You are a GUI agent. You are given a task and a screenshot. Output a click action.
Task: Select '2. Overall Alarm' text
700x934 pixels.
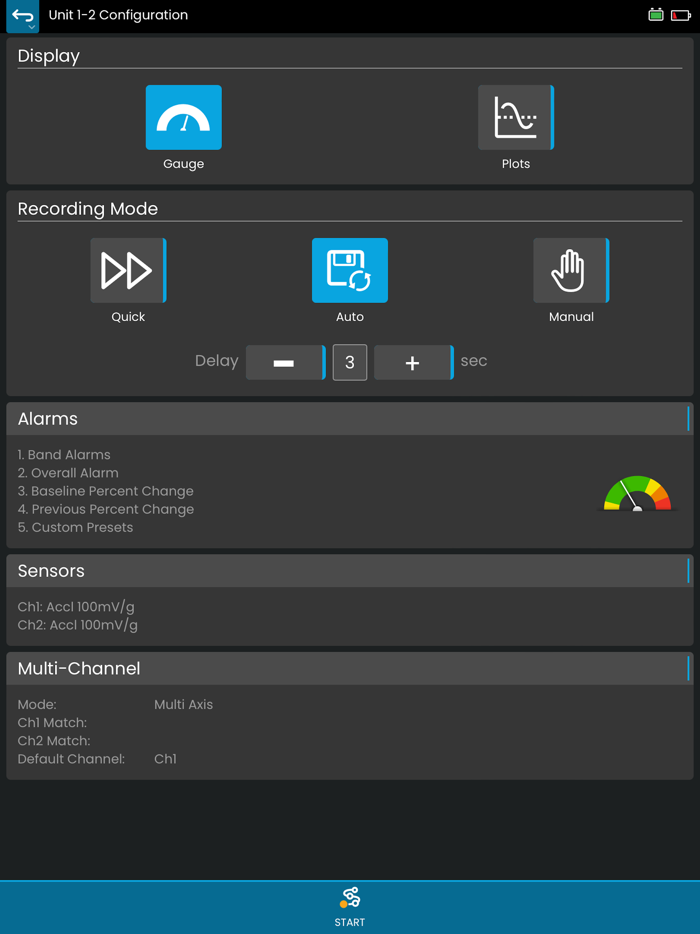(68, 473)
